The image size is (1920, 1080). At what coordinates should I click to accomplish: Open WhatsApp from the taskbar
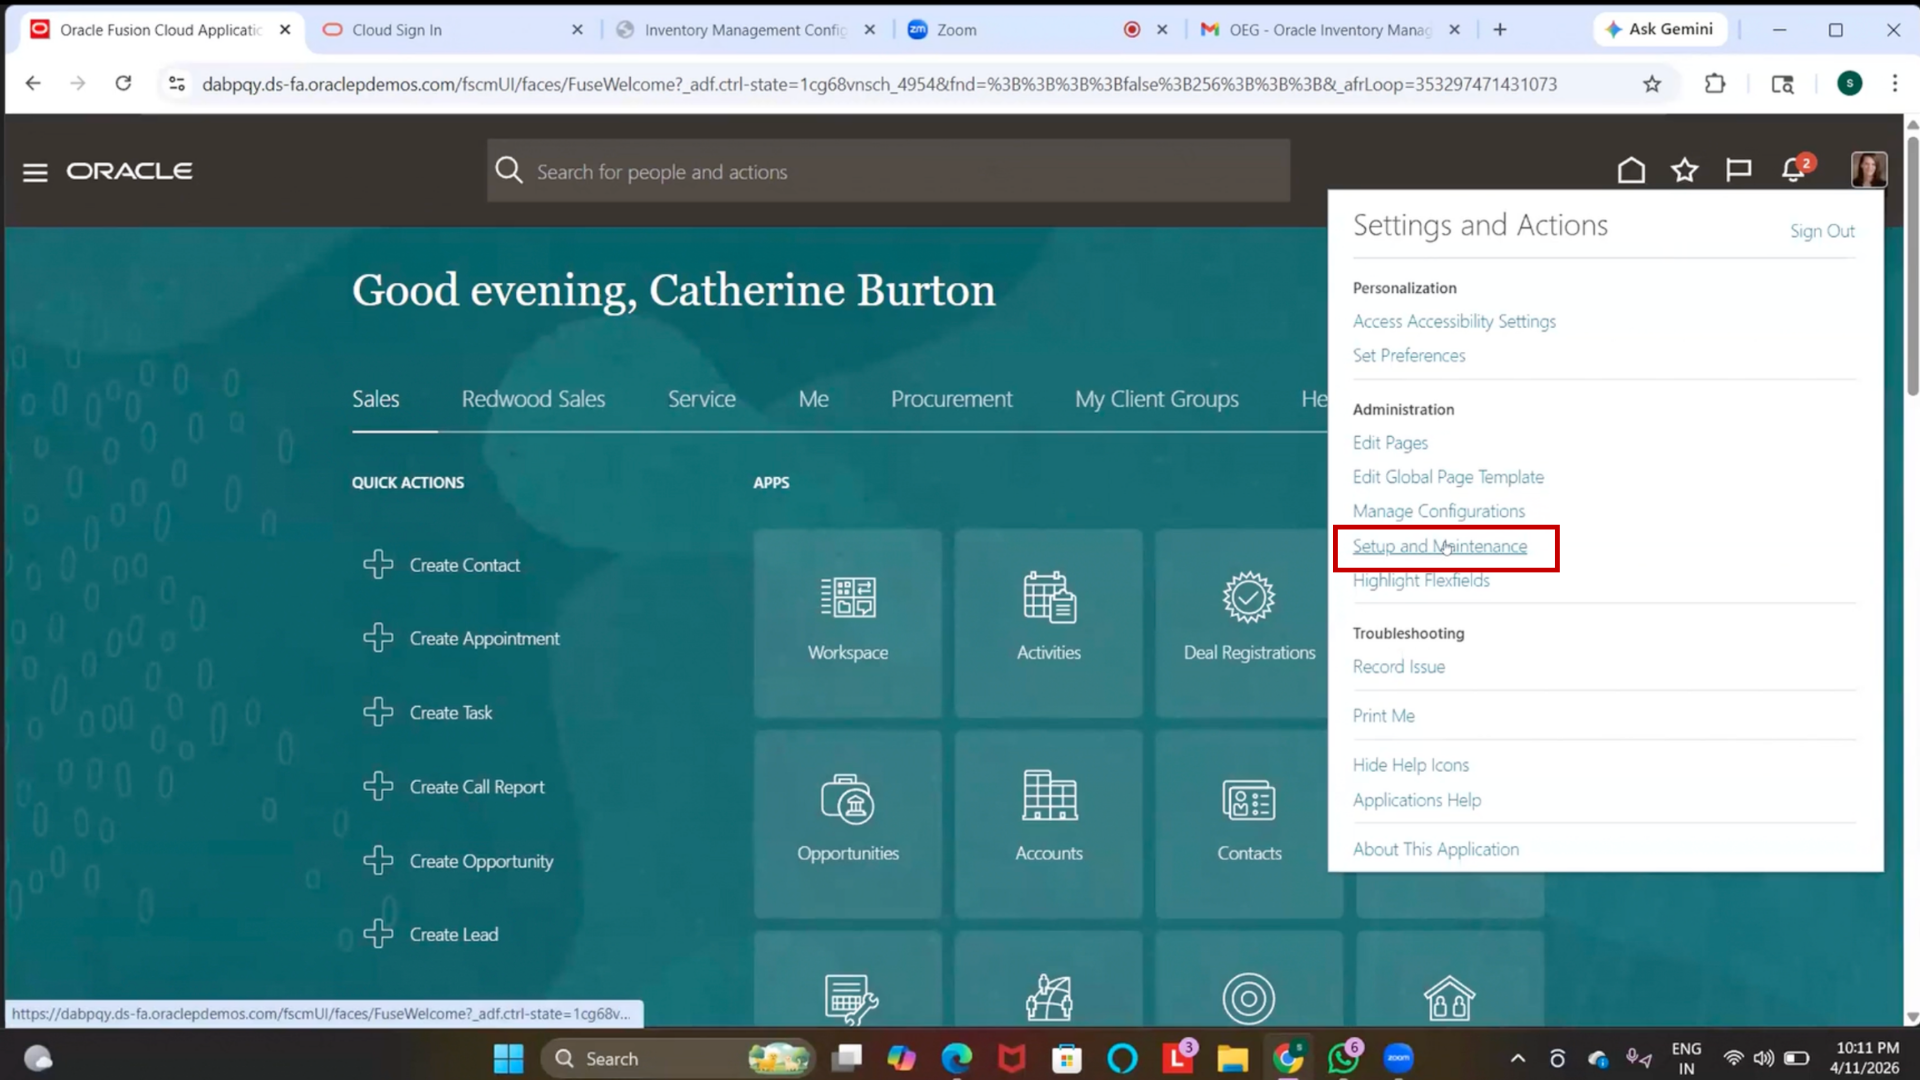pyautogui.click(x=1343, y=1058)
